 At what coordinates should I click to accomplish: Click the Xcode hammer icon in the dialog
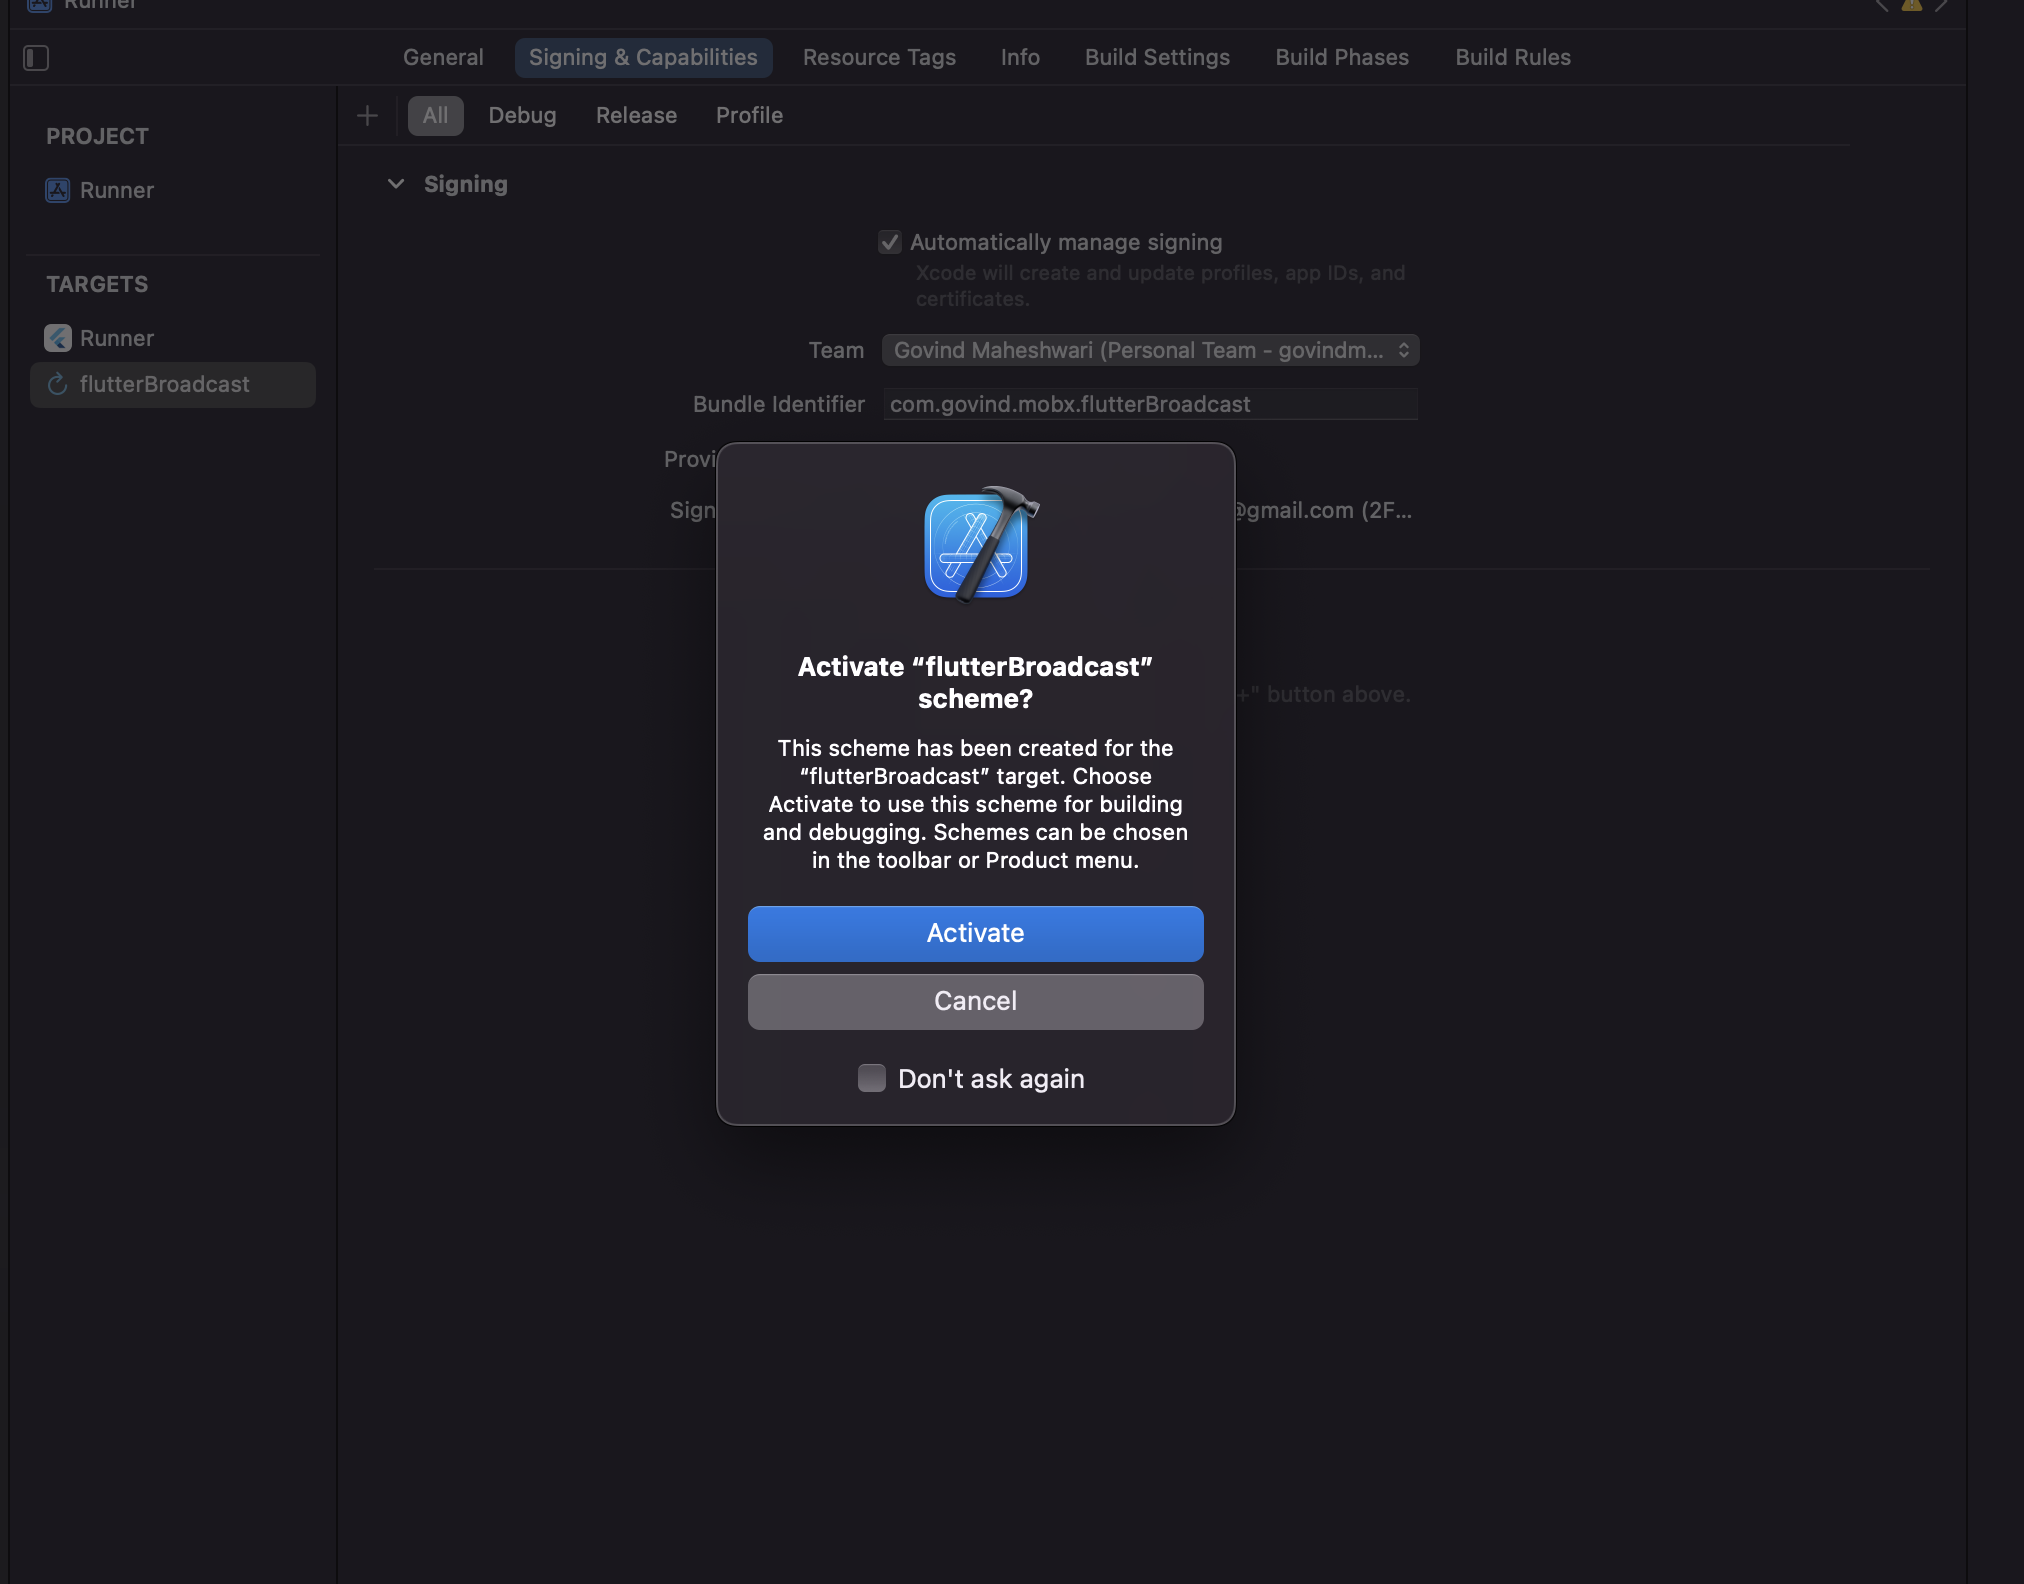(x=975, y=545)
